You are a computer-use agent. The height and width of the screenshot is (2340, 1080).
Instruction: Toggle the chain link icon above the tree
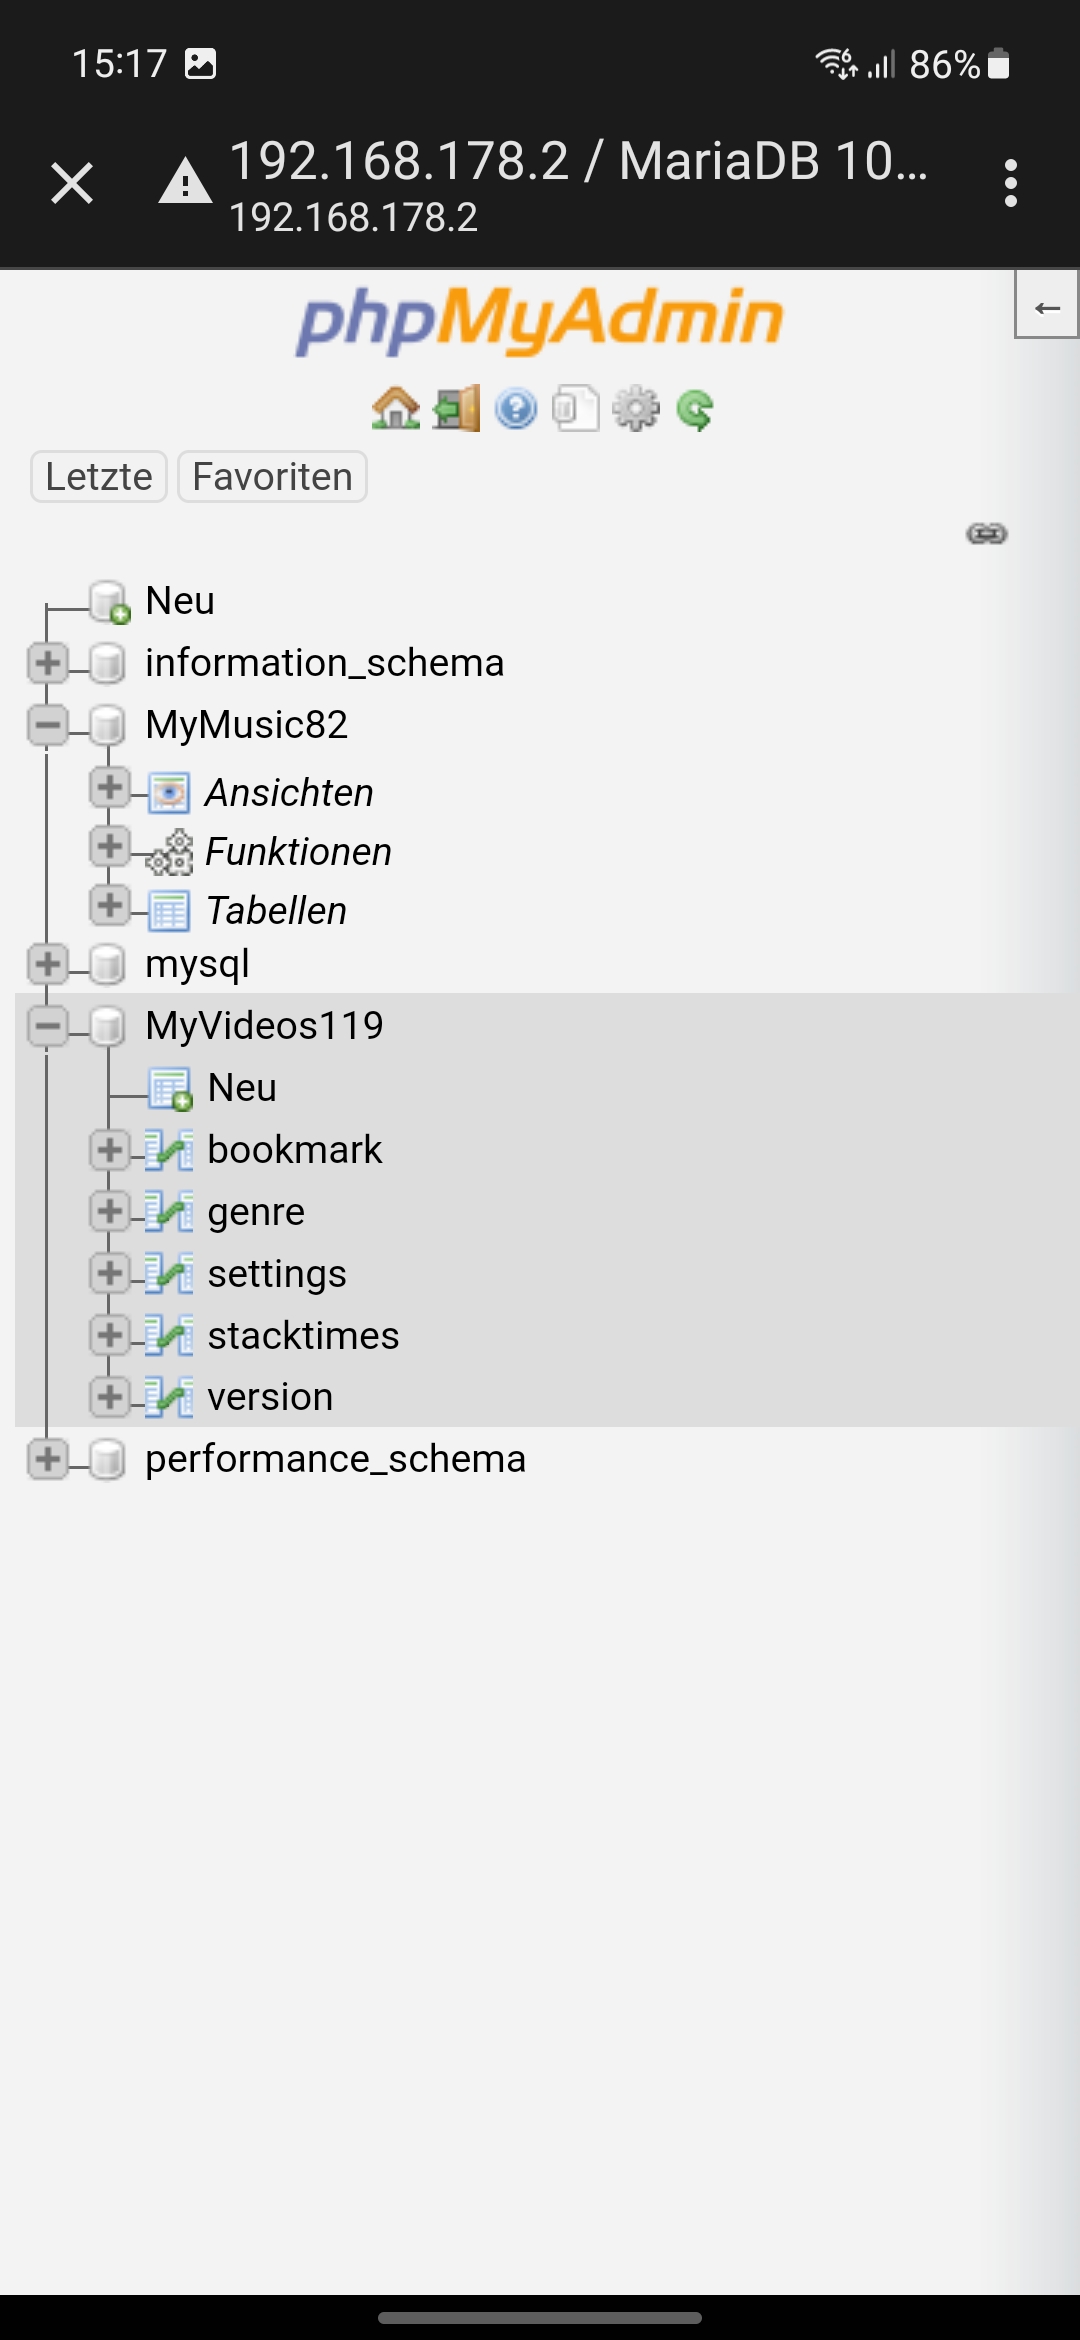click(987, 534)
